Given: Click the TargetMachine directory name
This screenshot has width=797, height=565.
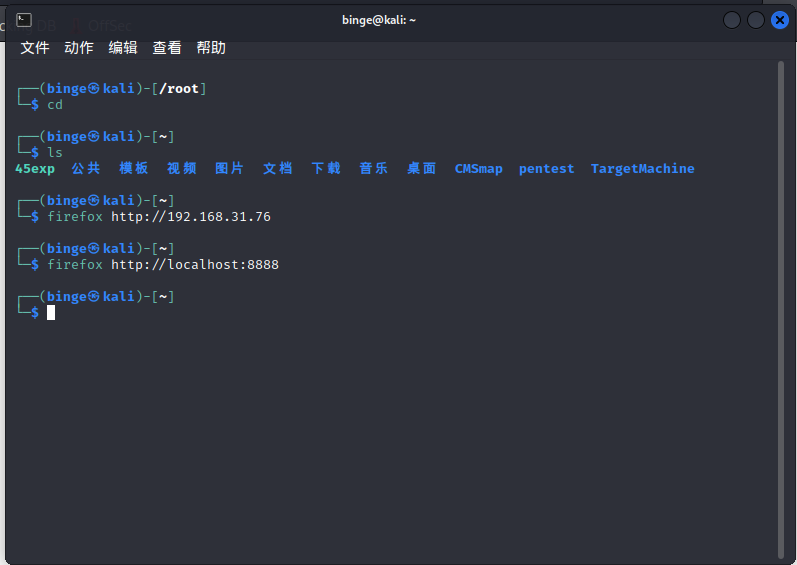Looking at the screenshot, I should coord(642,169).
